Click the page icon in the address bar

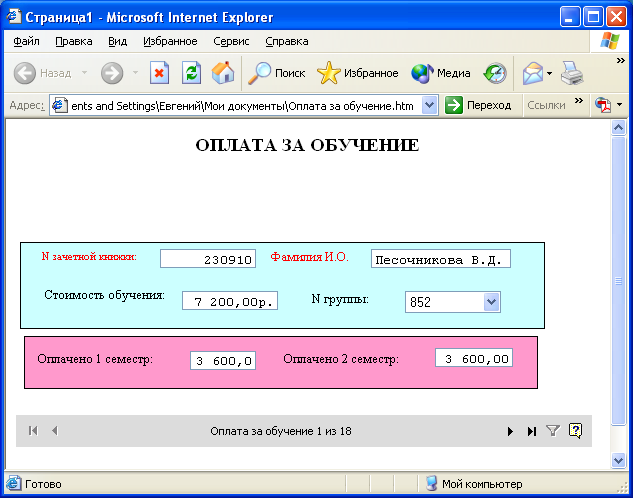tap(60, 105)
